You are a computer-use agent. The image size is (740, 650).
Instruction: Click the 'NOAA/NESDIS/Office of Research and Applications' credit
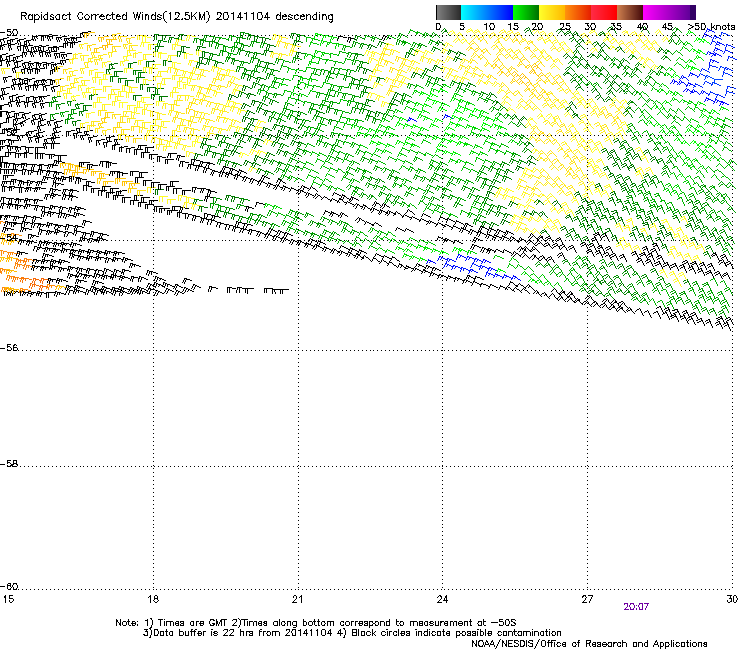(x=589, y=644)
